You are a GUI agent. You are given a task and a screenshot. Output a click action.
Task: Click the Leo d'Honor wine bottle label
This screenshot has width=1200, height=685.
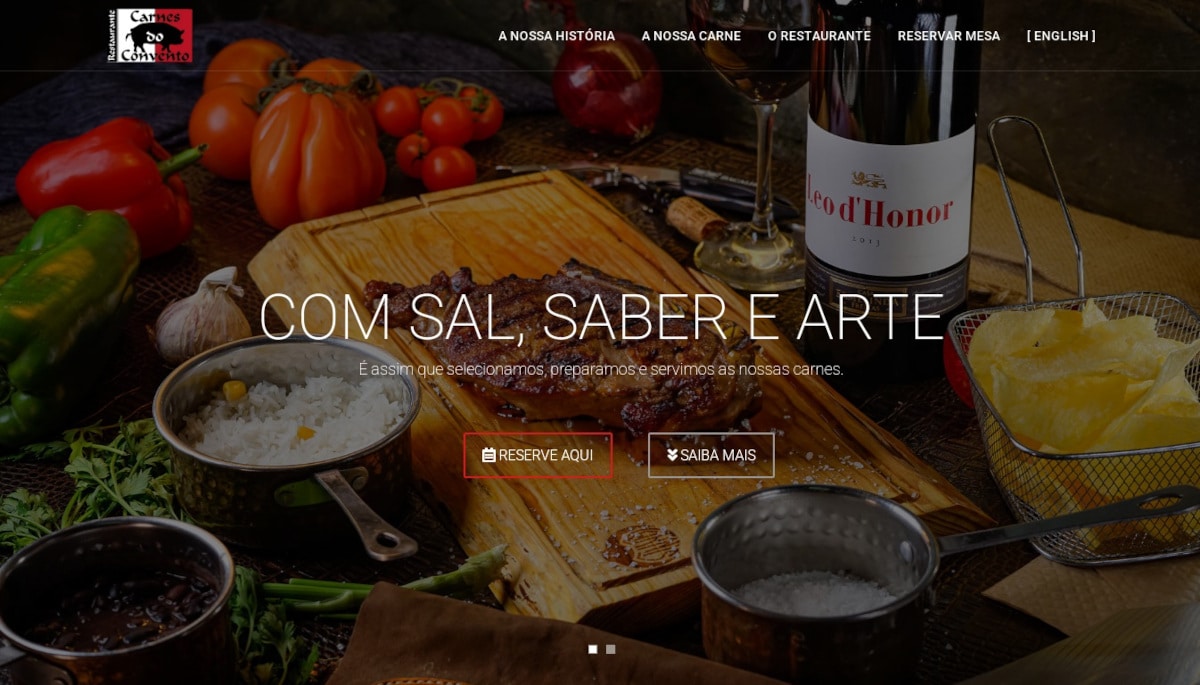coord(889,200)
